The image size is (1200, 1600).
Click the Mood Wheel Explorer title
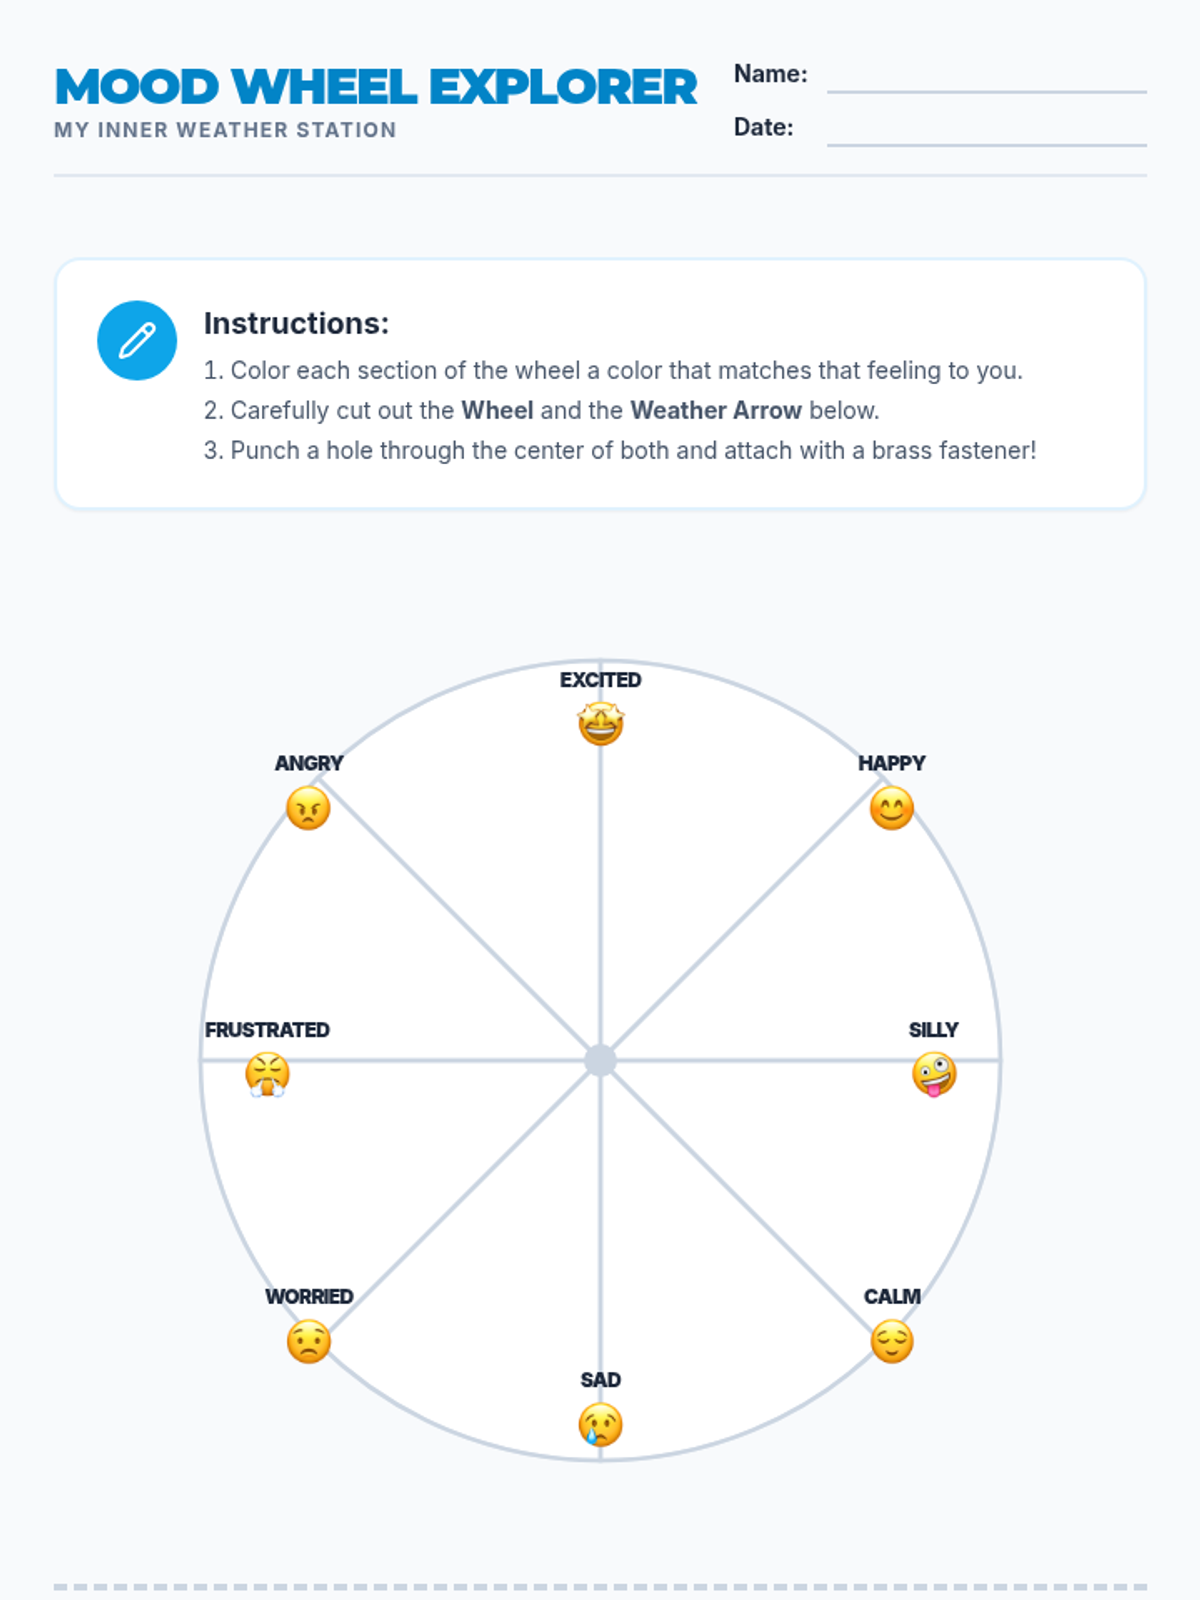coord(375,87)
